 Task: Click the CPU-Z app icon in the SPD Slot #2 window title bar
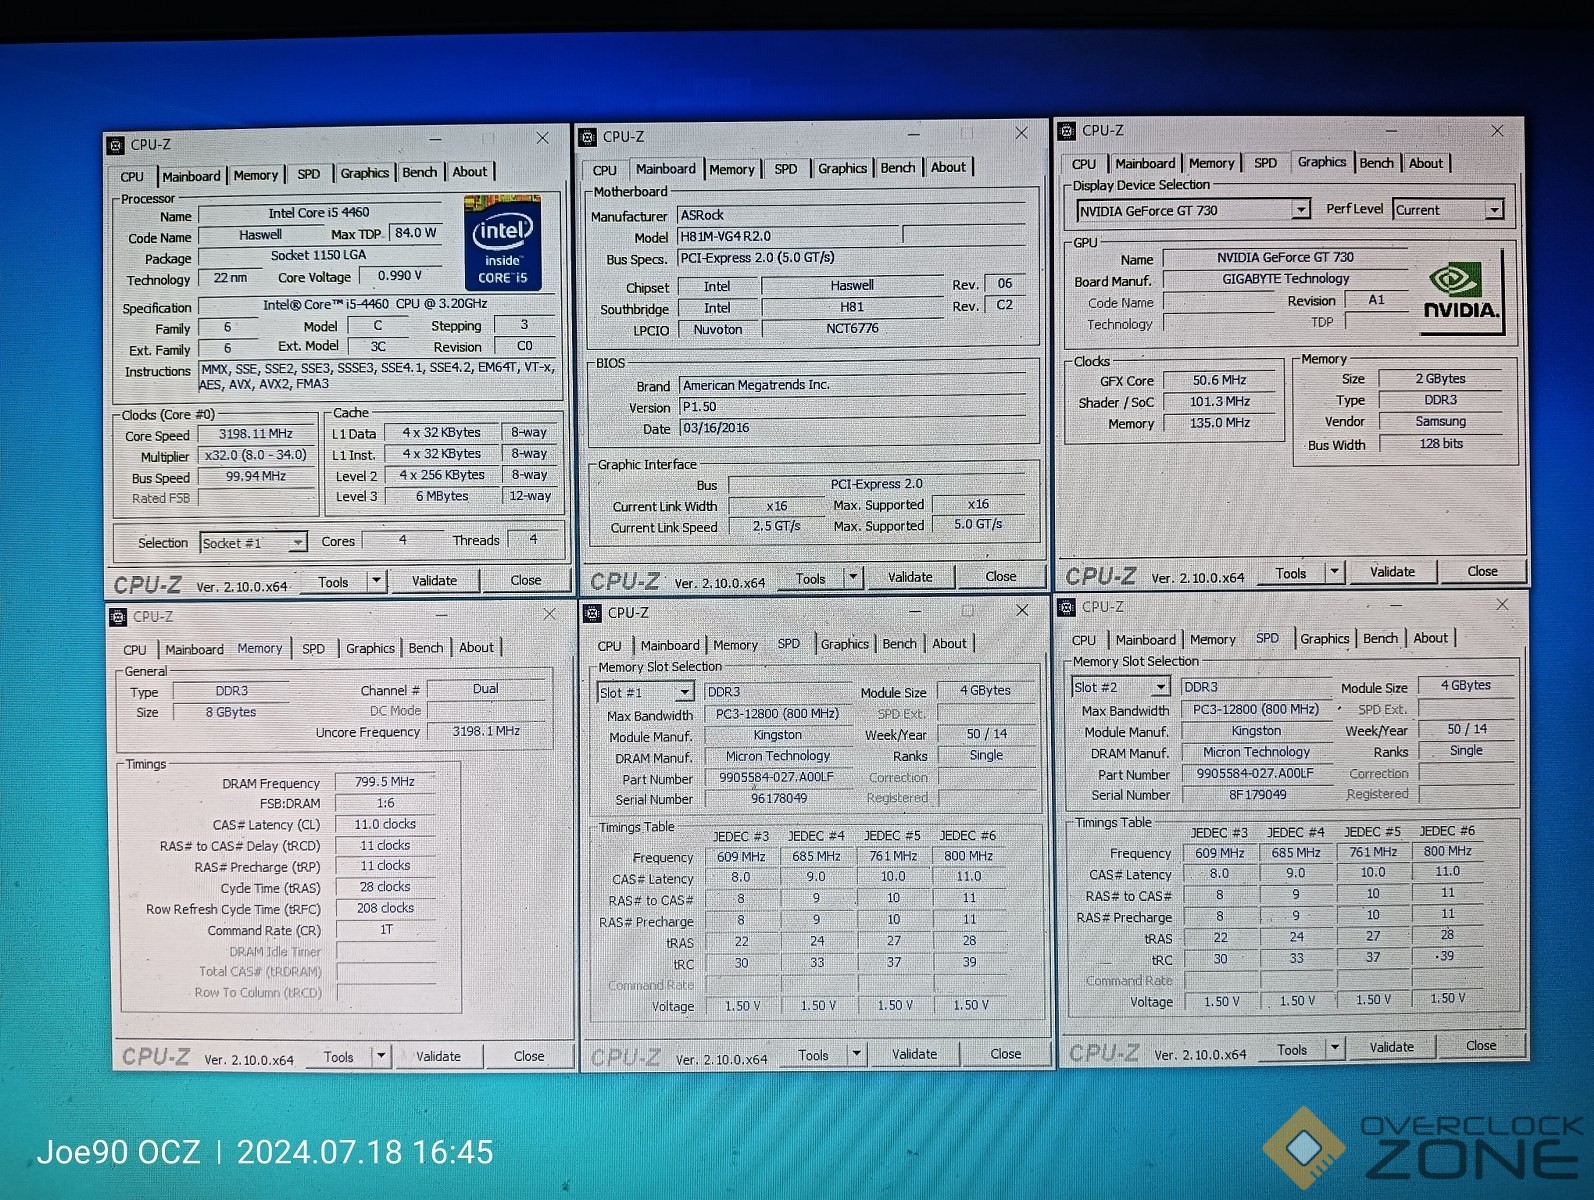[x=1066, y=607]
